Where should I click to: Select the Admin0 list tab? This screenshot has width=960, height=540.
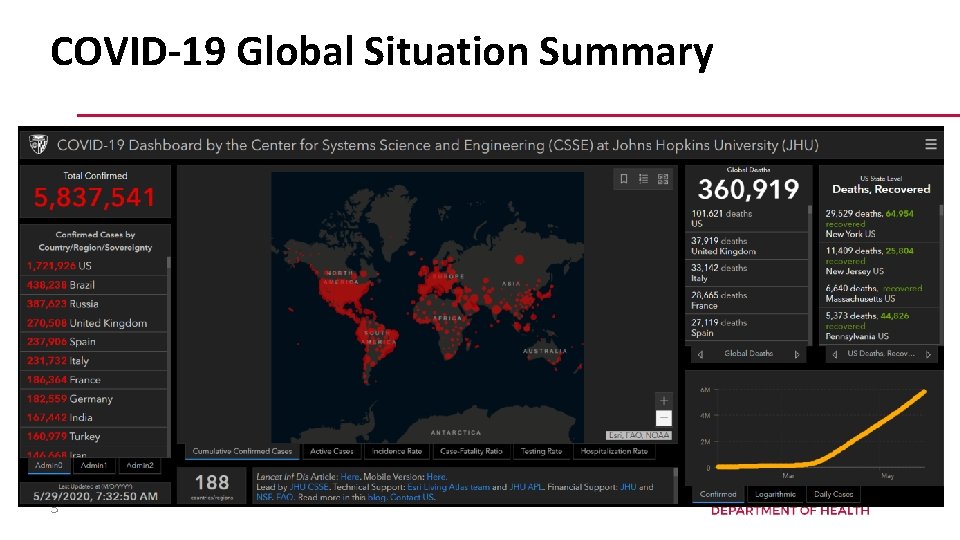[48, 465]
